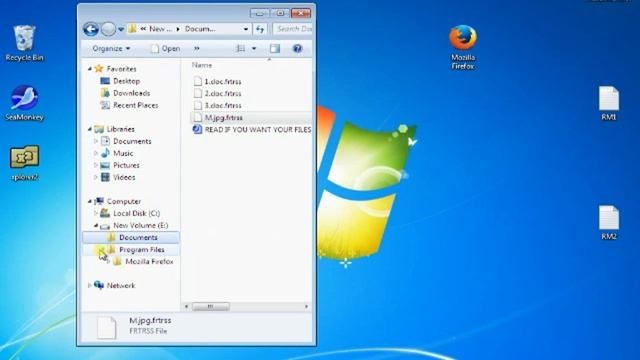Click the address bar folder icon

pos(132,29)
